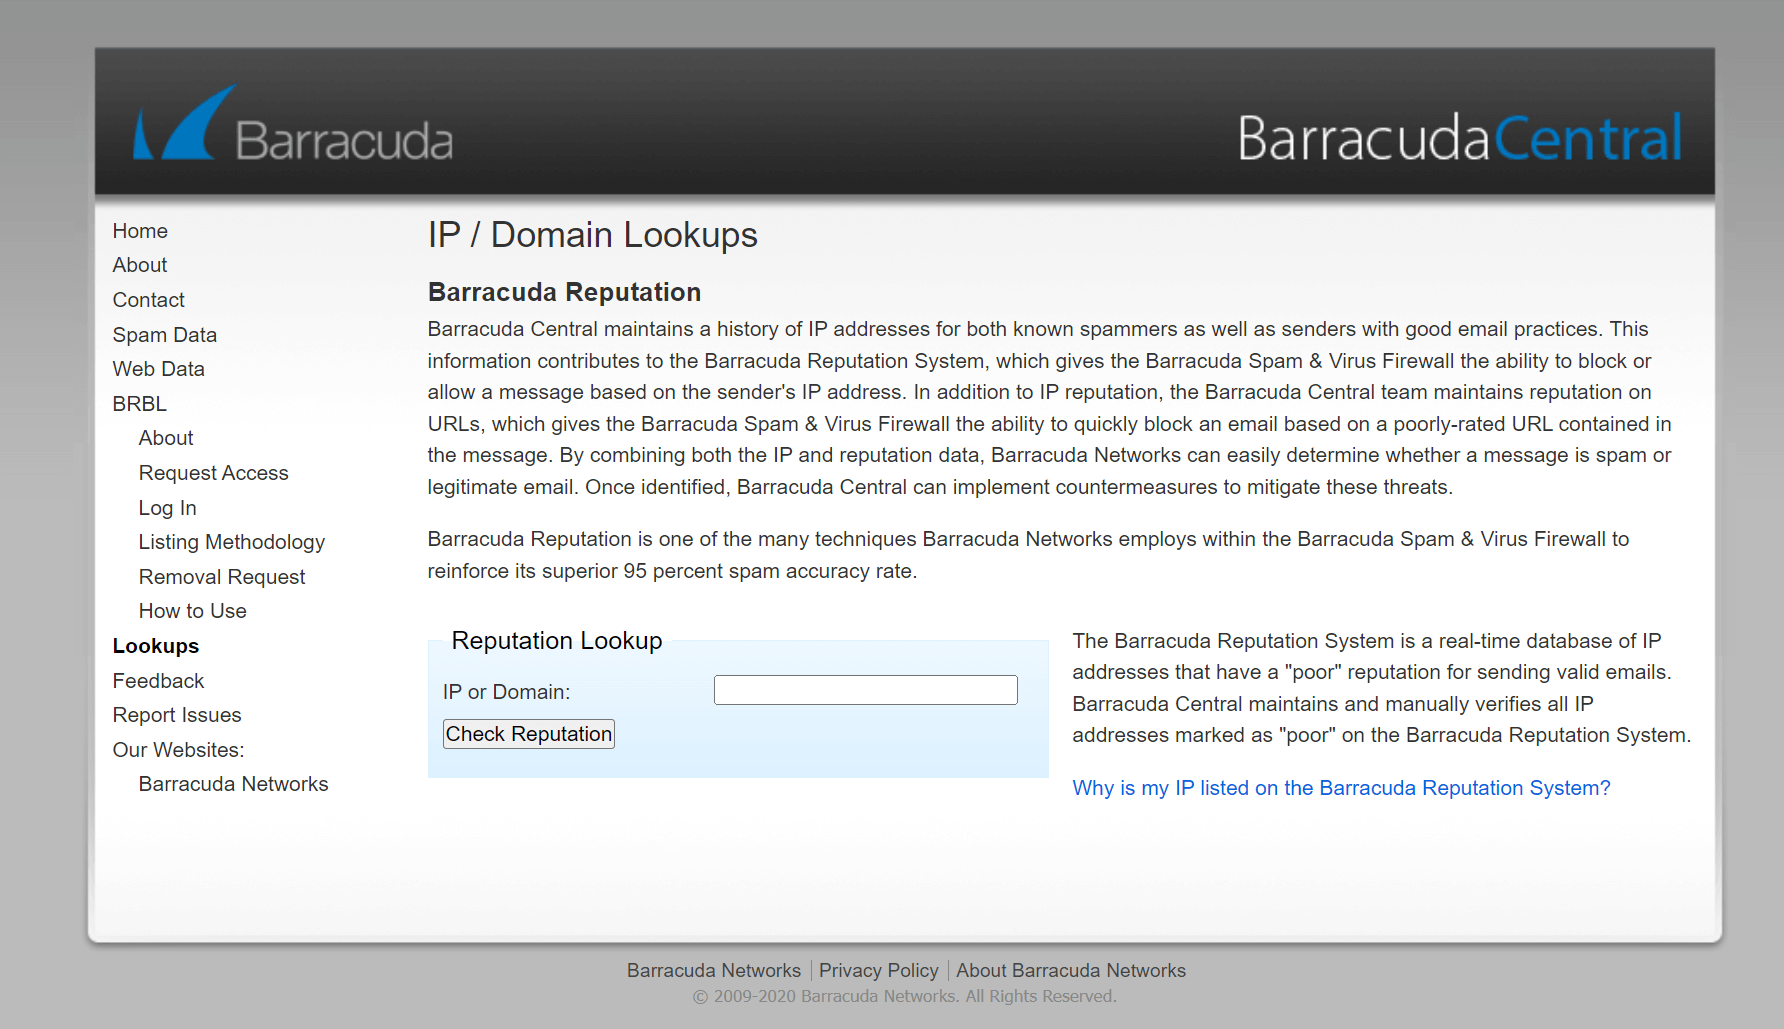Click the 'Barracuda Reputation' subheading
Screen dimensions: 1784x1029
click(565, 292)
